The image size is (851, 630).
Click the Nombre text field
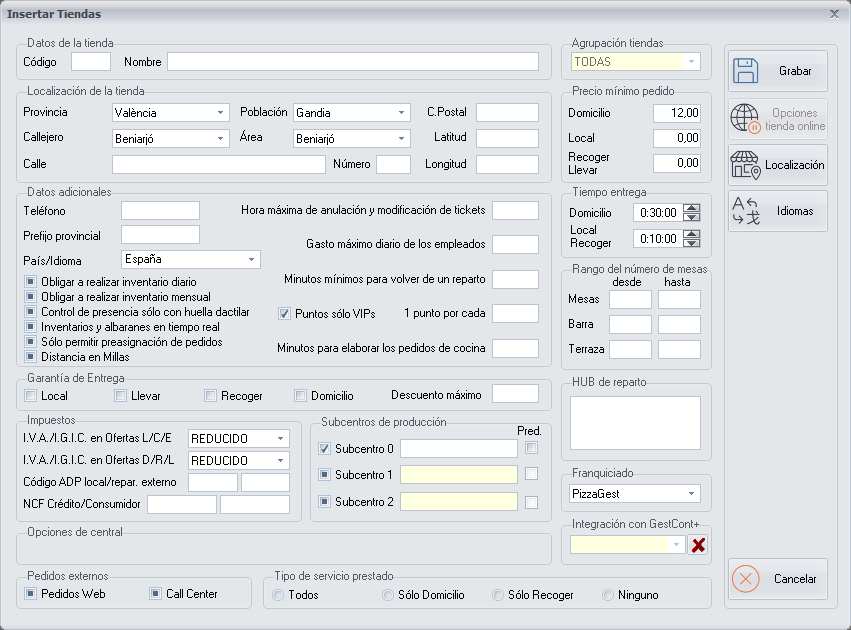click(x=352, y=62)
